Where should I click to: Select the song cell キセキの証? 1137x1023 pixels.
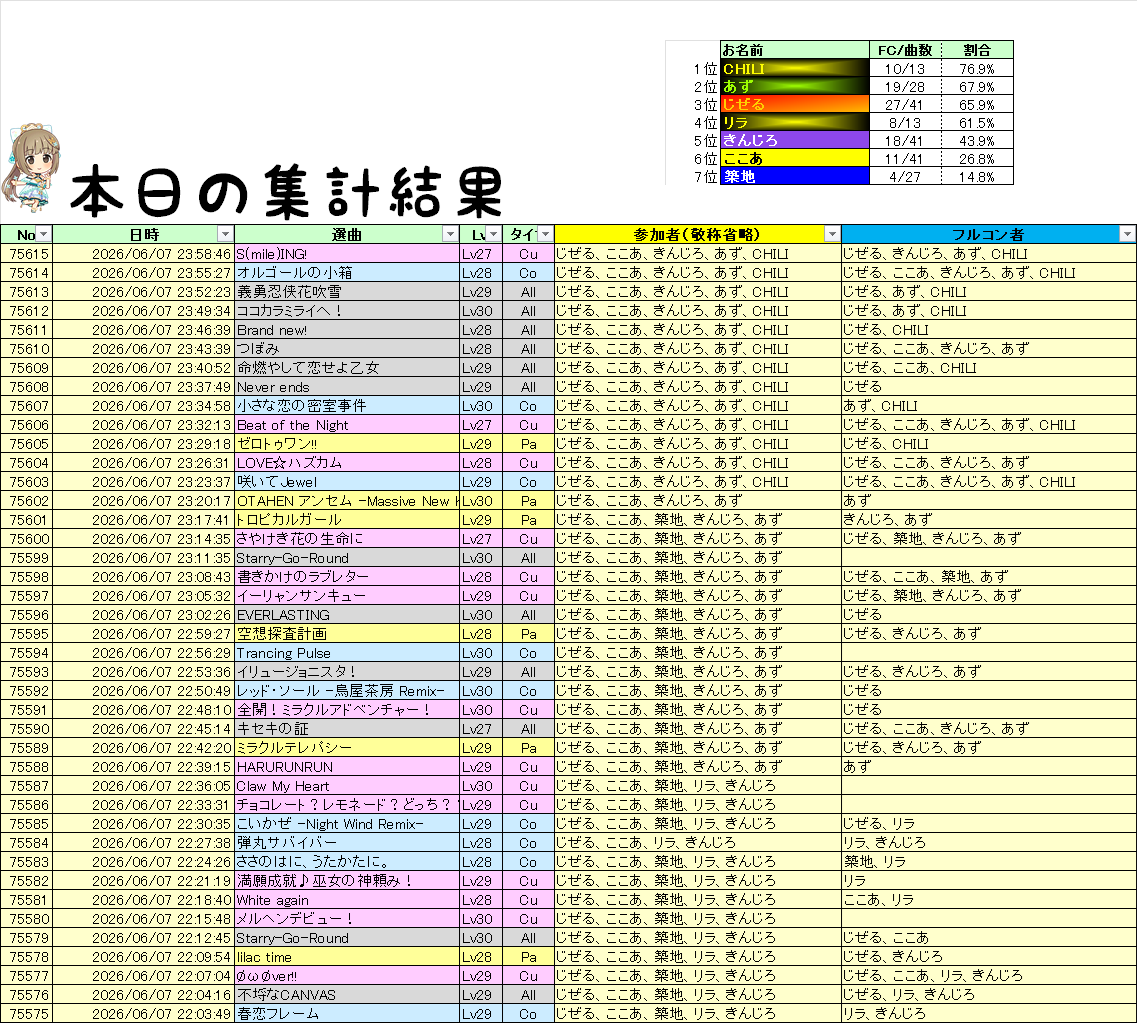click(347, 729)
